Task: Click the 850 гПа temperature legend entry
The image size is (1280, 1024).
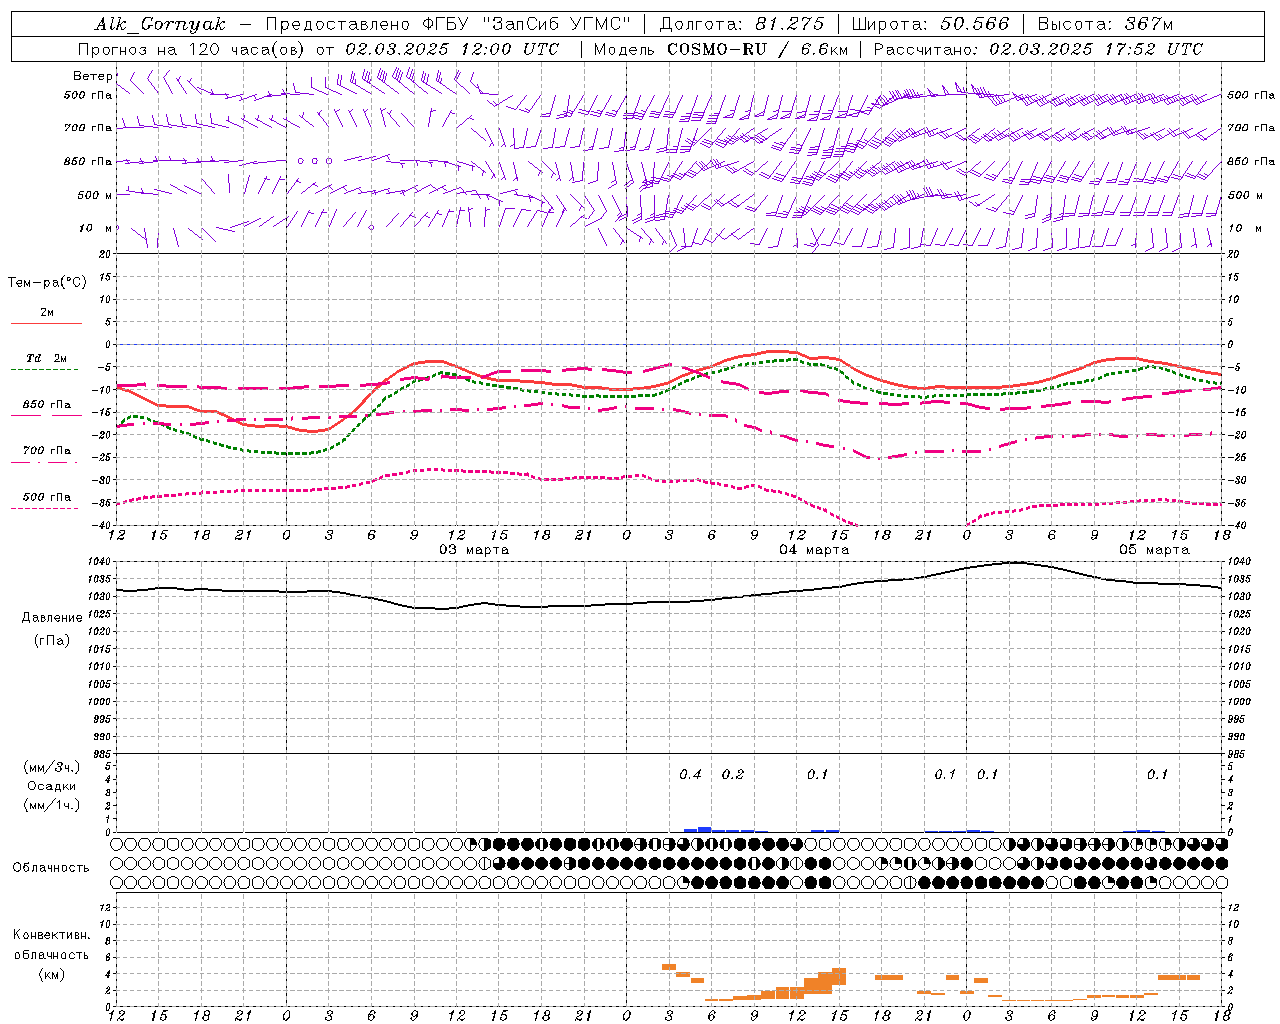Action: pos(47,405)
